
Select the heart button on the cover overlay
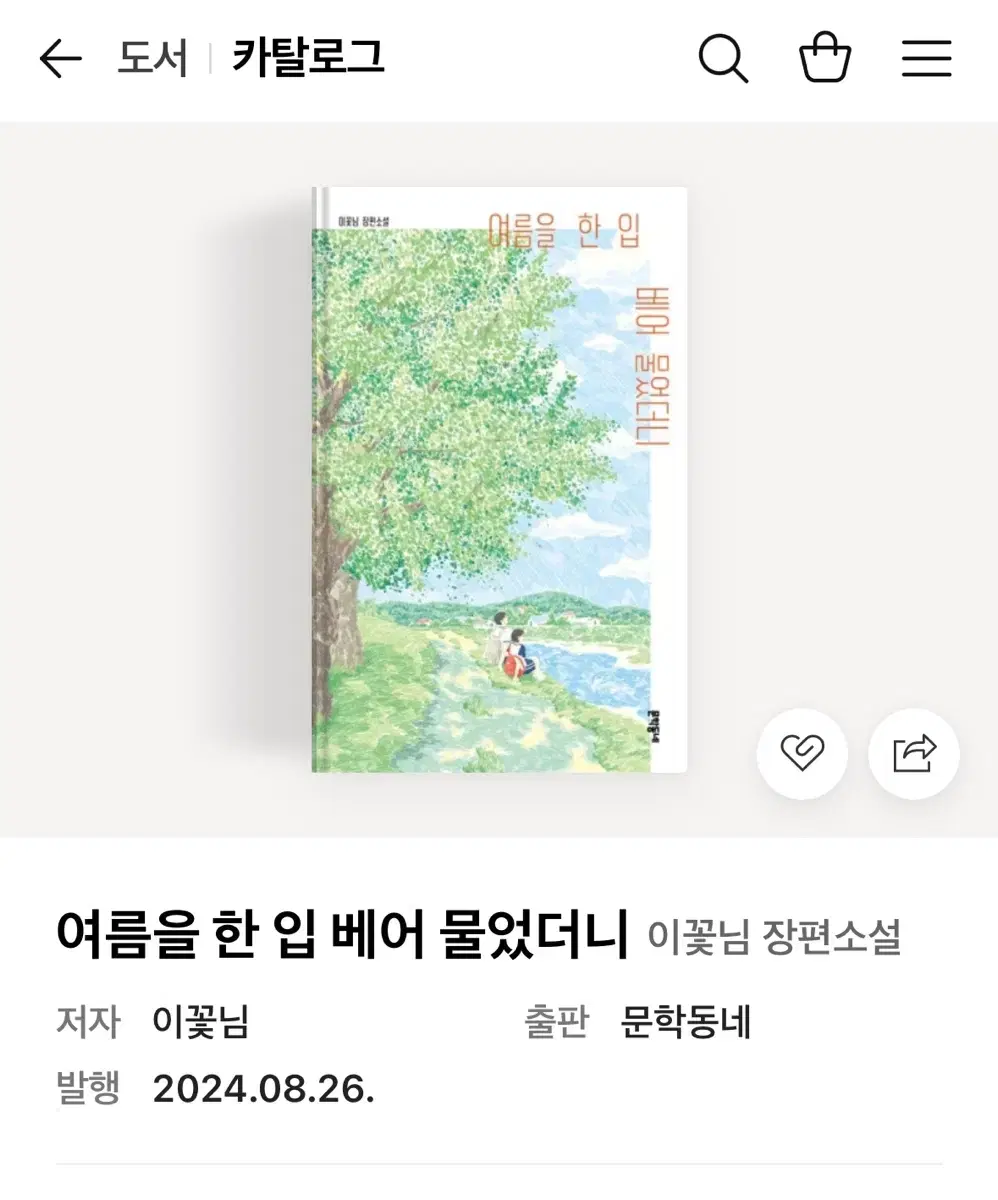(803, 755)
